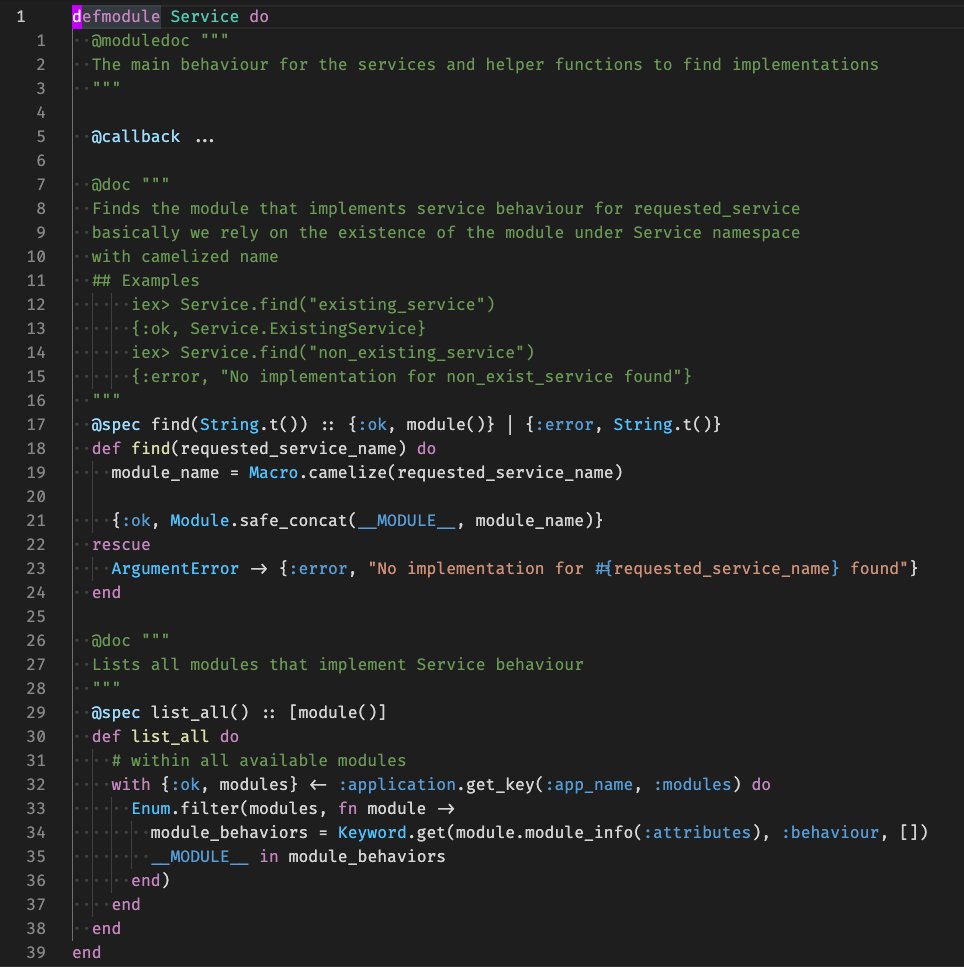
Task: Click the 'Lists all modules that implement' doc line
Action: coord(337,665)
